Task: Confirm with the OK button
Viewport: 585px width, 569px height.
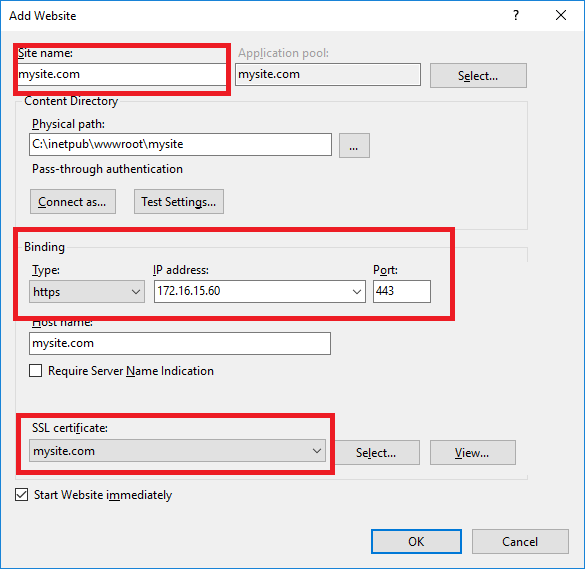Action: tap(416, 541)
